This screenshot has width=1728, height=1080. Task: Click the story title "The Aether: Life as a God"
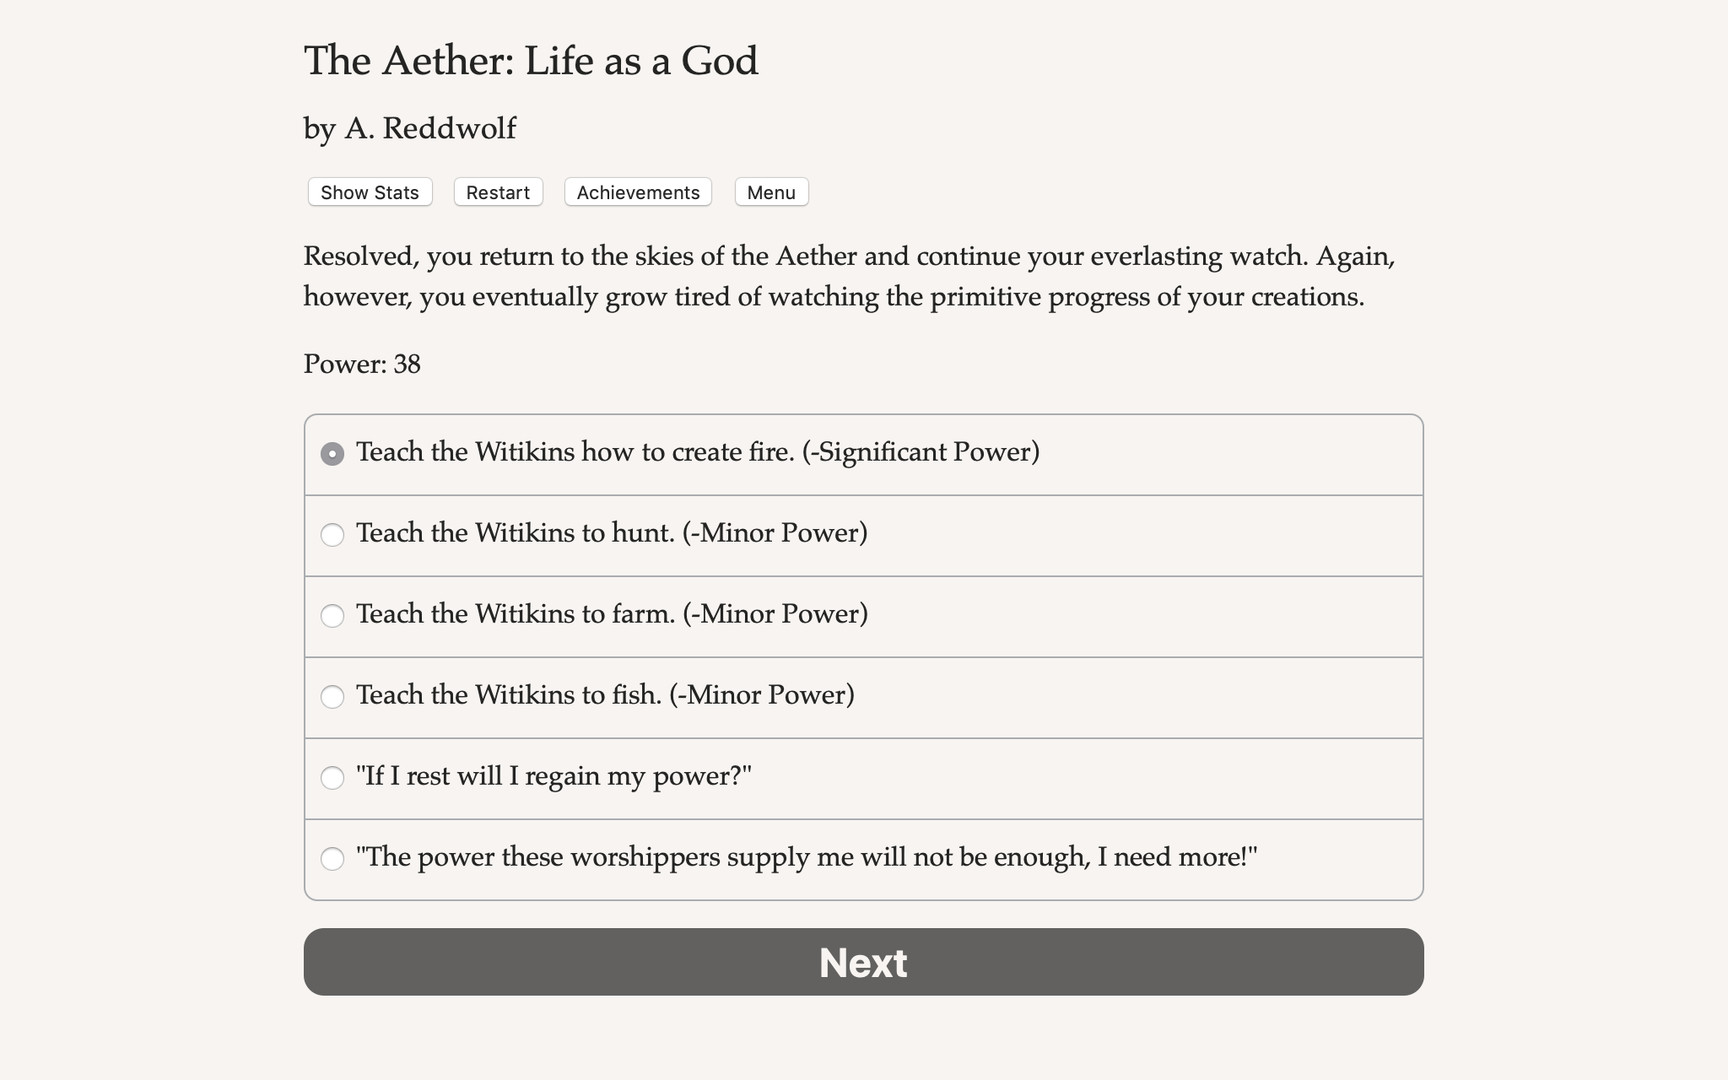tap(531, 61)
